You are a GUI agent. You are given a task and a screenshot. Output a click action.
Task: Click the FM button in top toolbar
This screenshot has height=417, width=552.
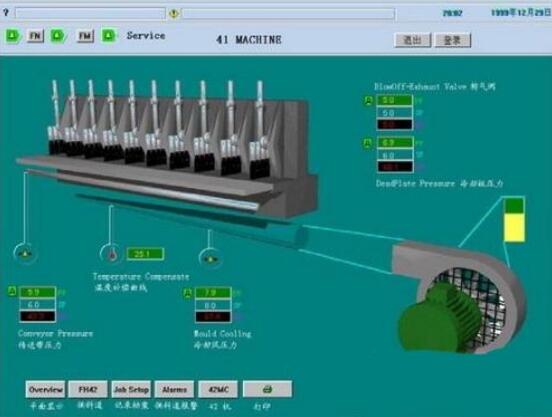click(x=85, y=36)
